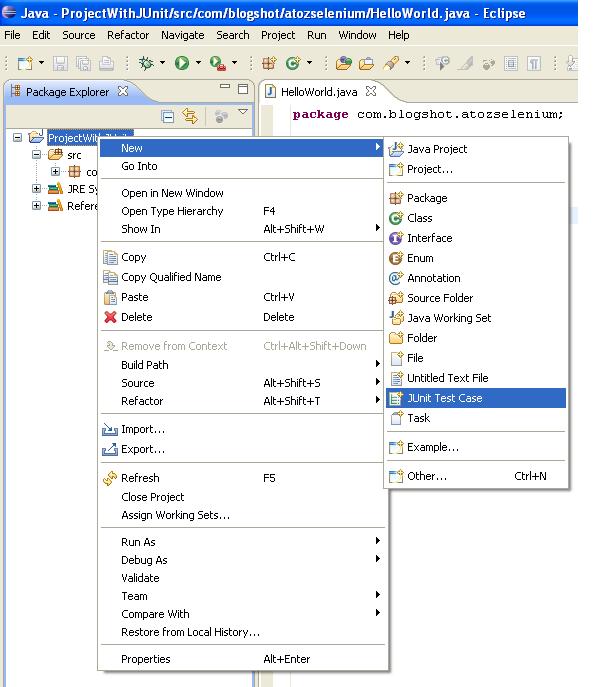Screen dimensions: 600x687
Task: Click the Open Task folder toolbar icon
Action: point(366,64)
